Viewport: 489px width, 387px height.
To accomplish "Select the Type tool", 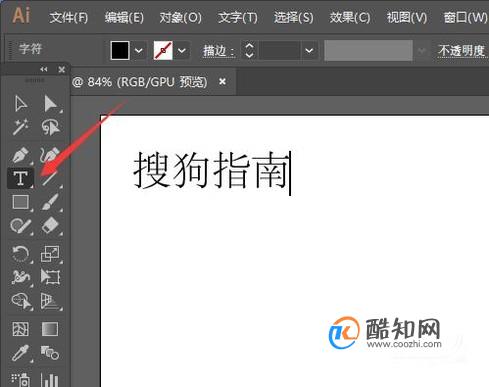I will [20, 178].
